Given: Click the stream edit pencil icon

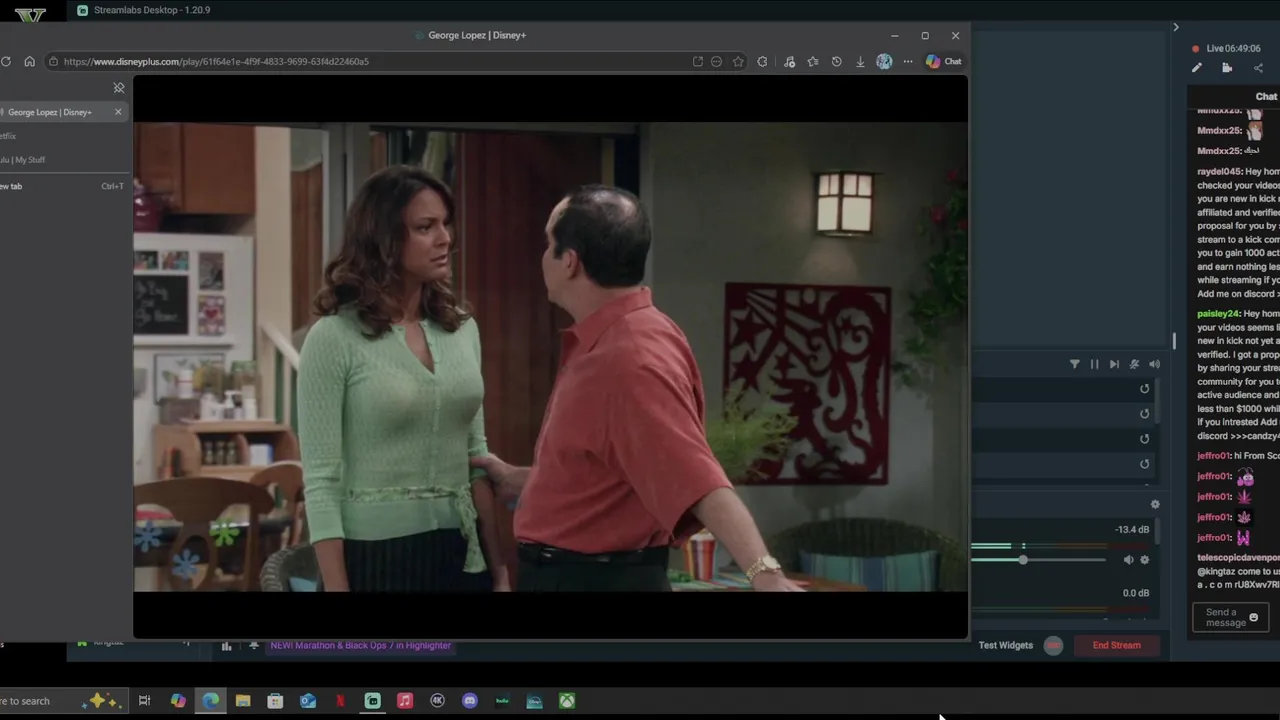Looking at the screenshot, I should coord(1196,68).
